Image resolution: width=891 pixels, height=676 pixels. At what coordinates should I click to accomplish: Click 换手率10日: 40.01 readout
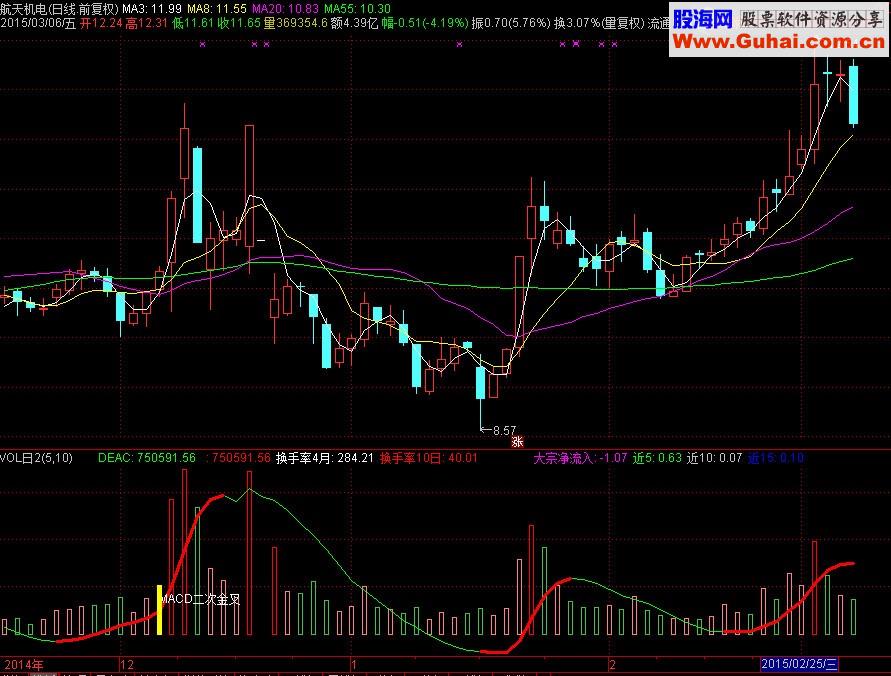point(429,458)
